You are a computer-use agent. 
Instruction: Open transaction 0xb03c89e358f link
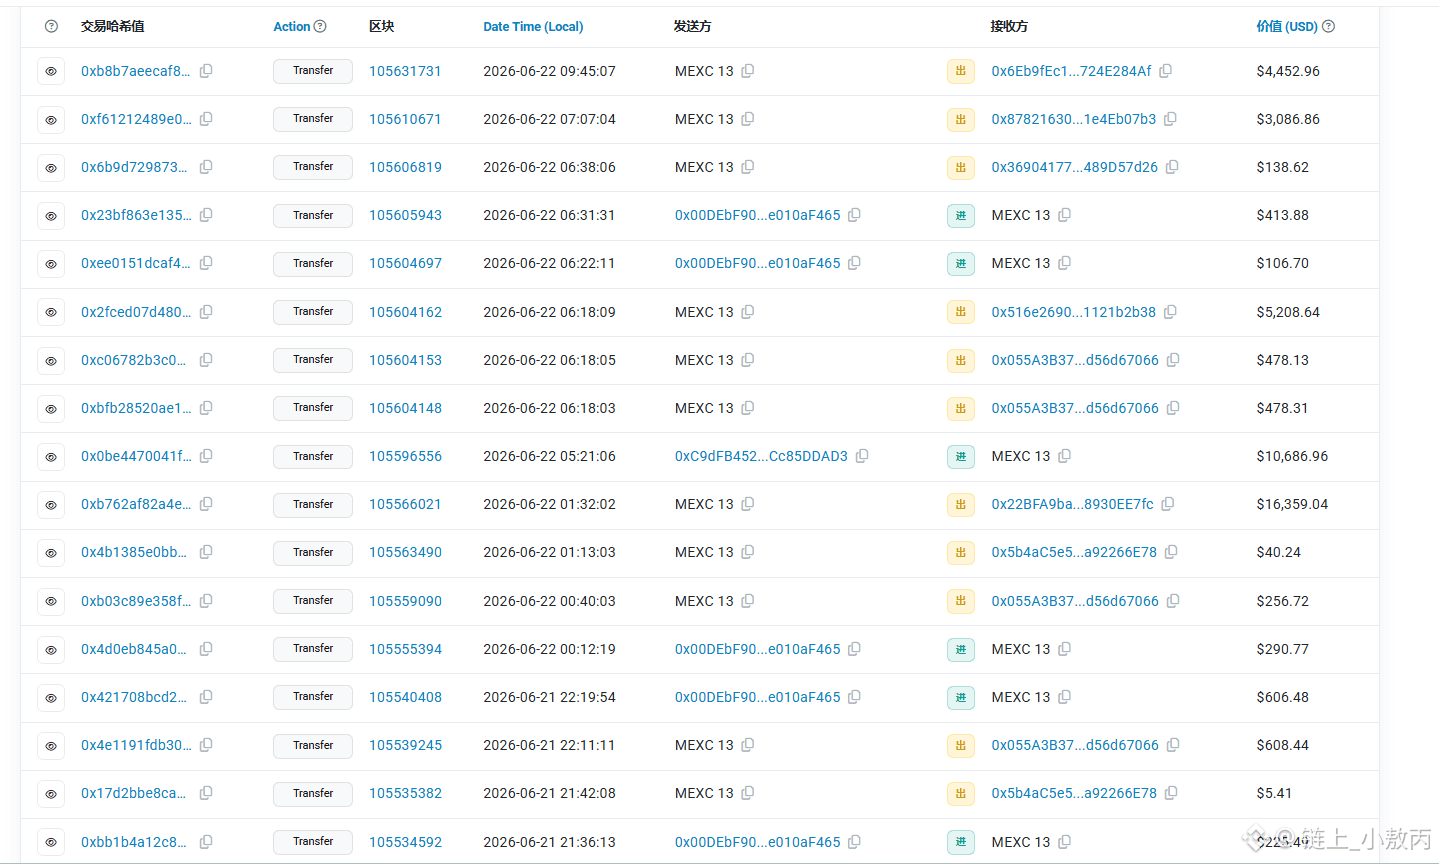click(x=136, y=601)
